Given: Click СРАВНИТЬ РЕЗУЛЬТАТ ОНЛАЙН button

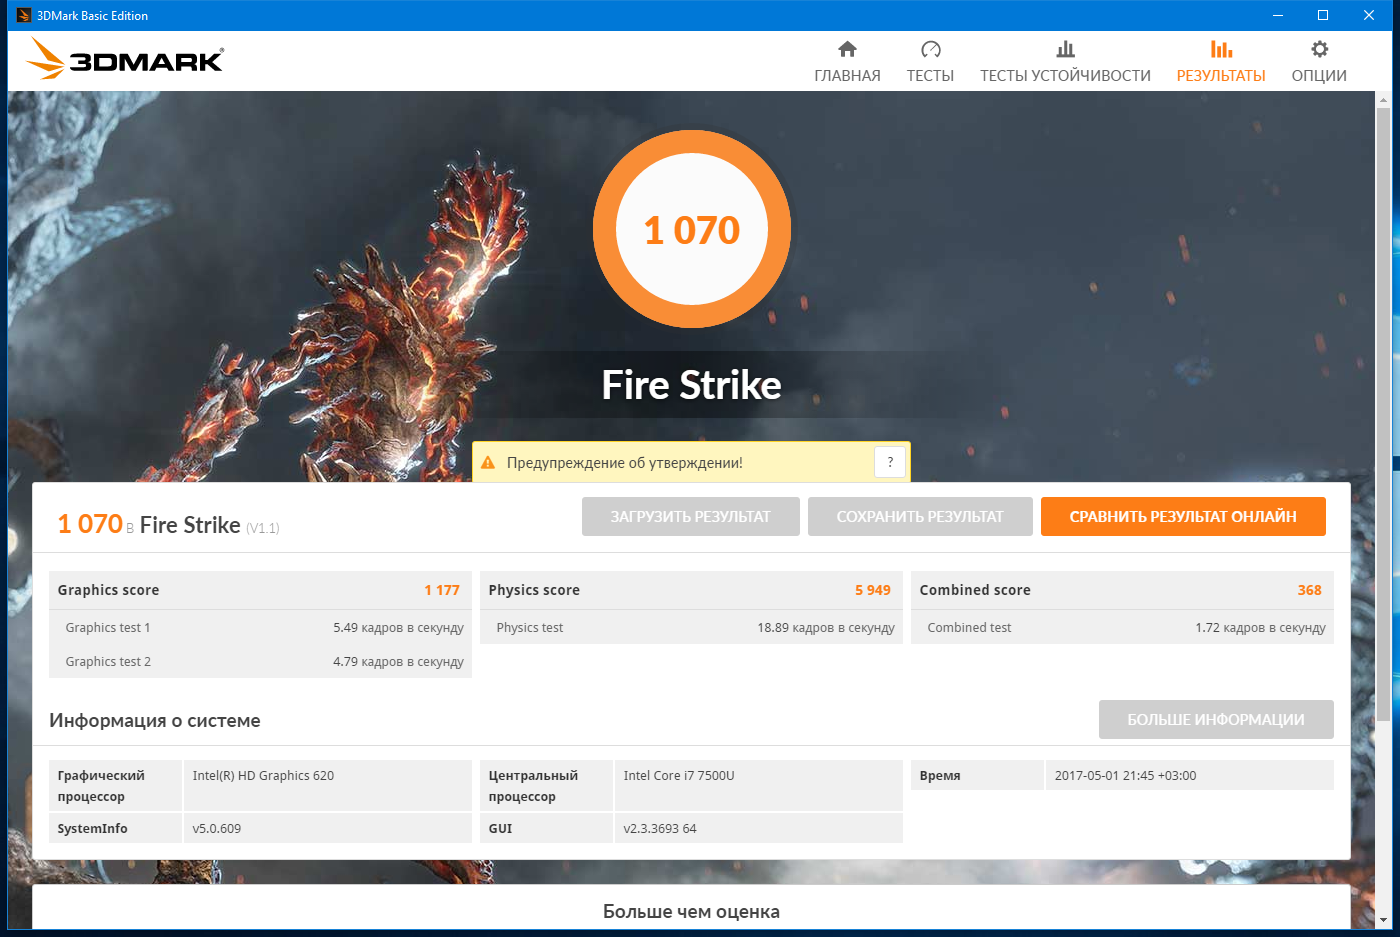Looking at the screenshot, I should pos(1183,517).
